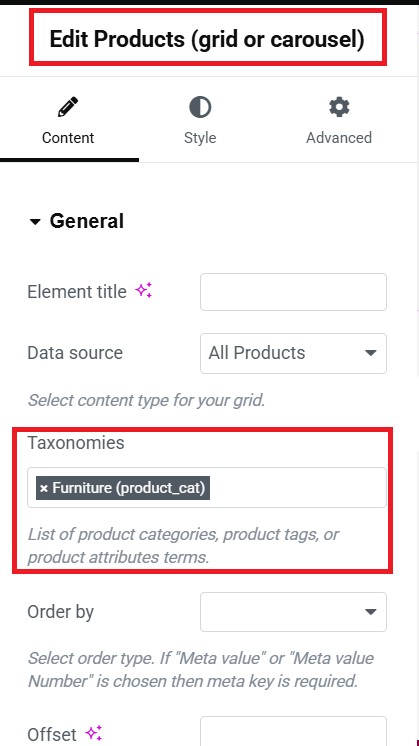Collapse the General section using its triangle

click(35, 222)
